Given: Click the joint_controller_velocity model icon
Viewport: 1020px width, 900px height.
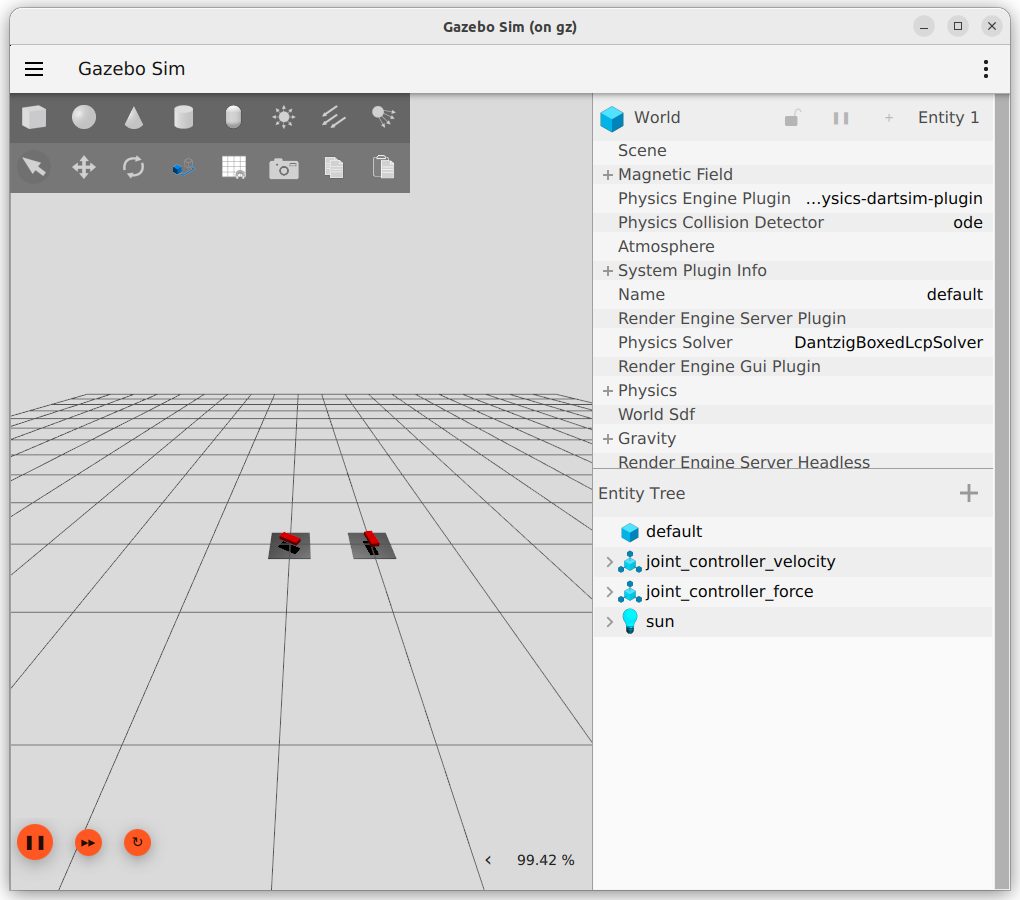Looking at the screenshot, I should click(x=630, y=562).
